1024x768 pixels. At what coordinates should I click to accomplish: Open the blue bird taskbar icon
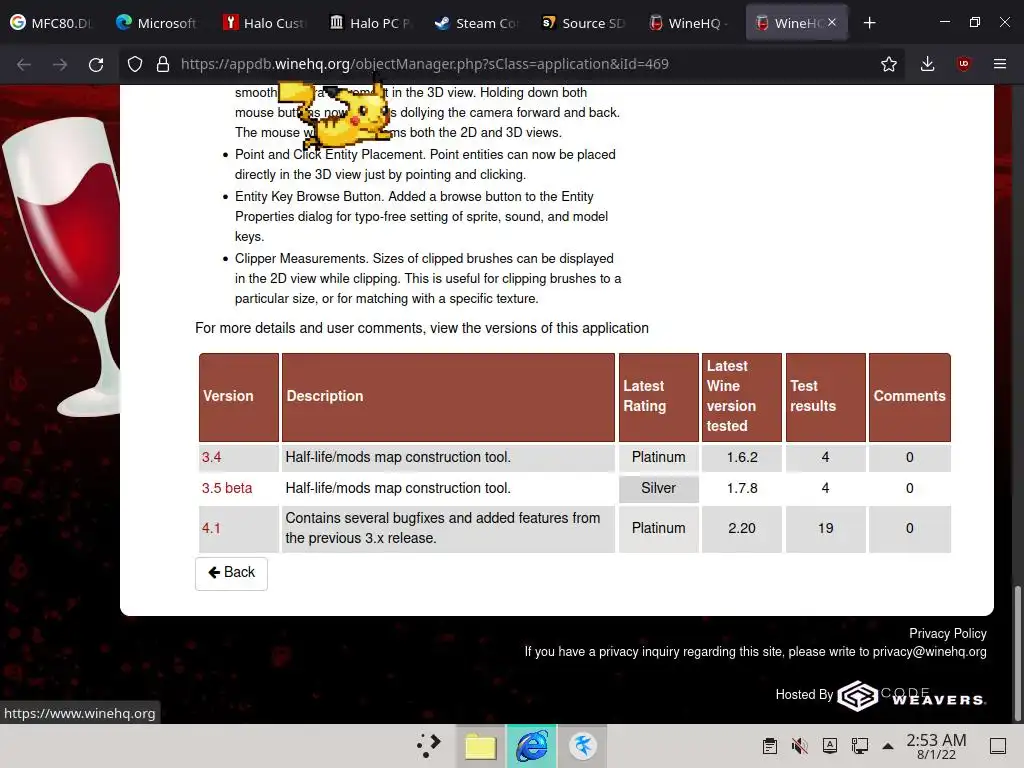tap(583, 746)
